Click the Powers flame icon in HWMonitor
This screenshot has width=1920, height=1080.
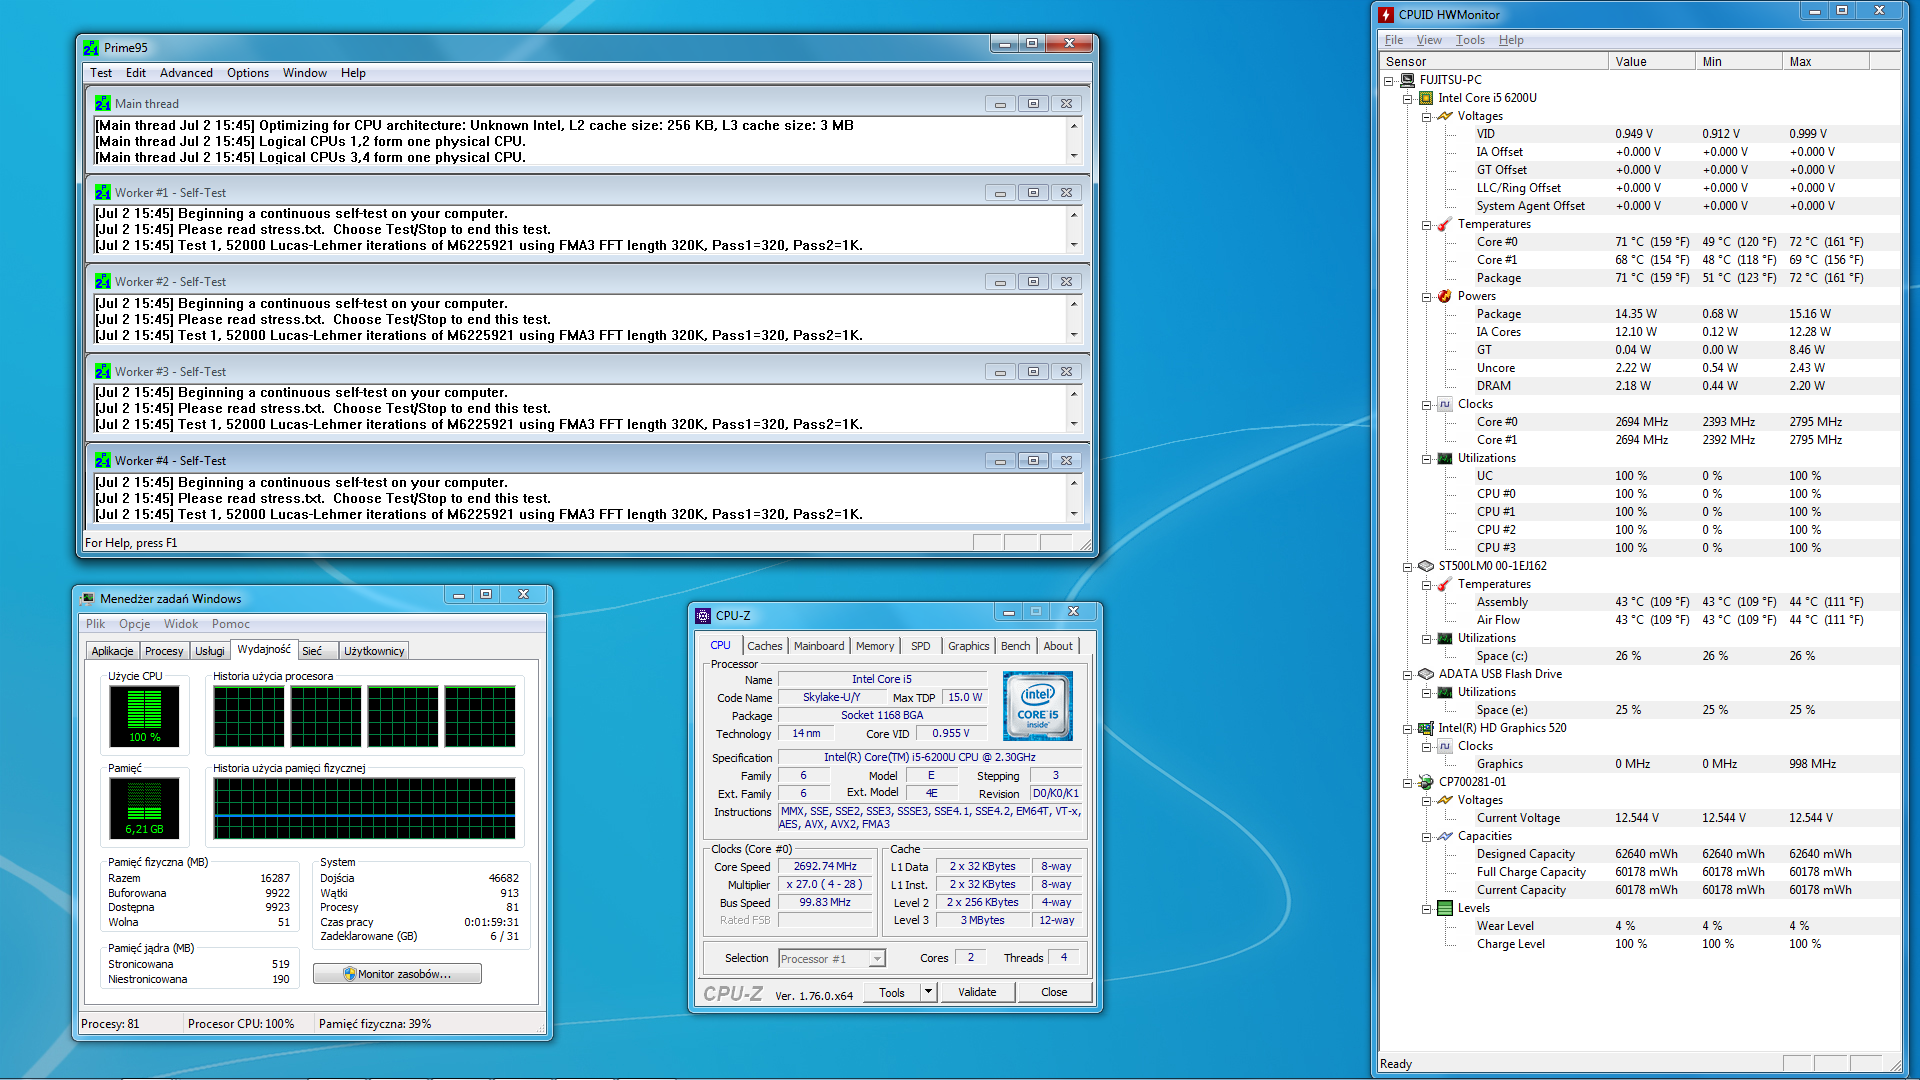click(1445, 296)
